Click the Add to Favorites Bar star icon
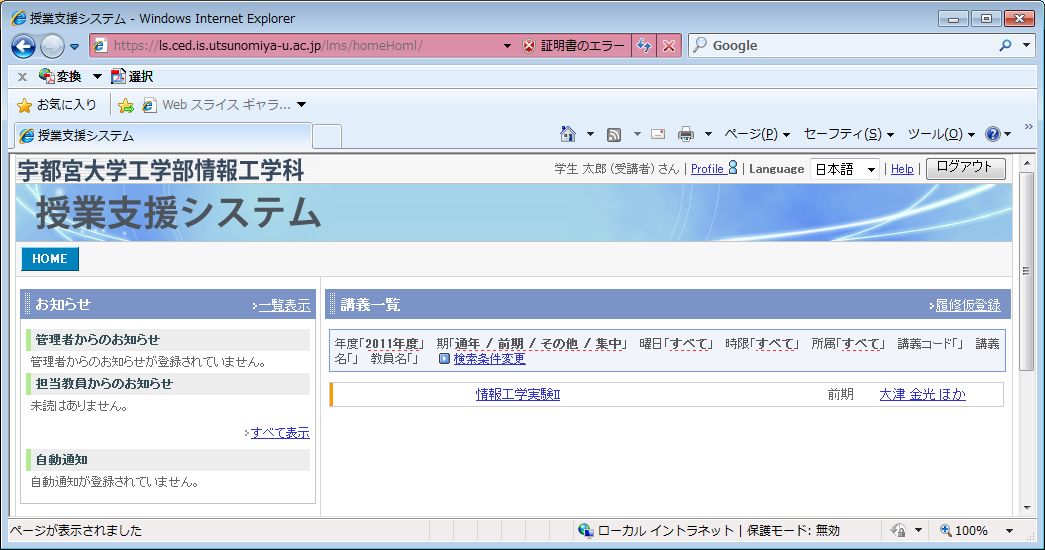The height and width of the screenshot is (550, 1045). tap(126, 105)
